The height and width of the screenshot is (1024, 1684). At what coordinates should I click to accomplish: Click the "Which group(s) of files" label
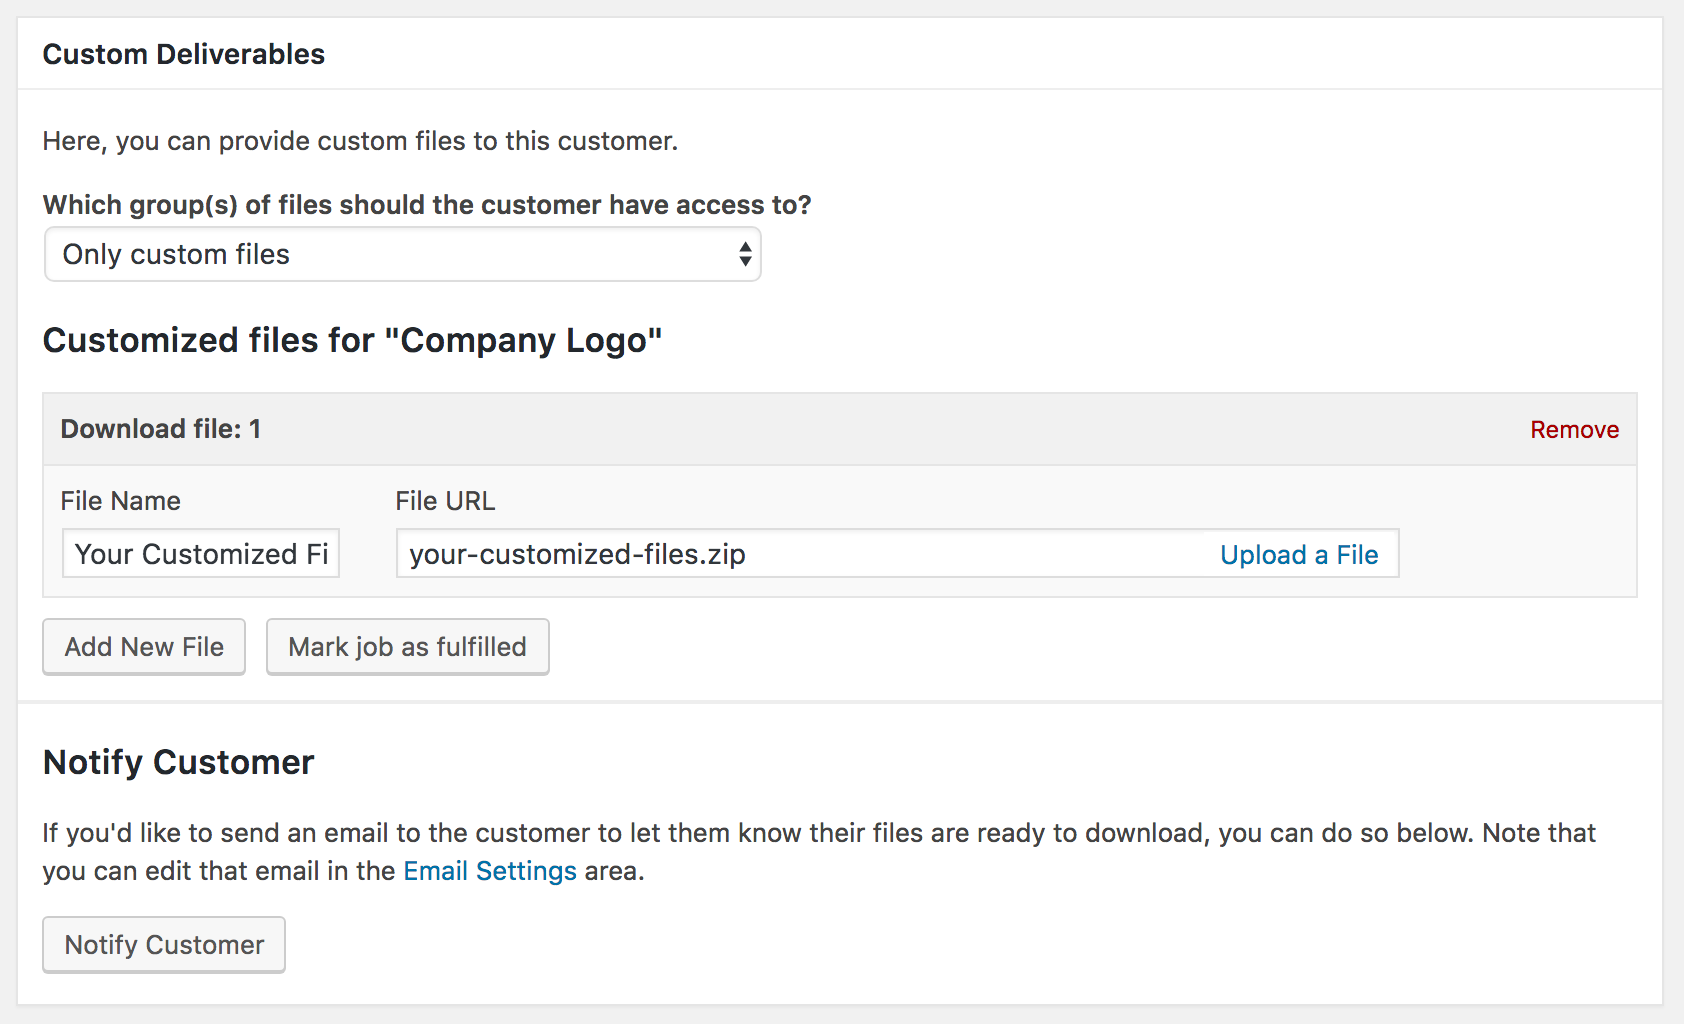(x=427, y=205)
